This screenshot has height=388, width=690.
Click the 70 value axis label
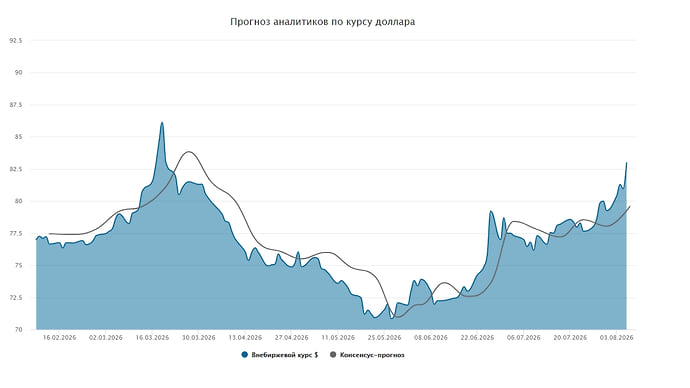coord(19,329)
